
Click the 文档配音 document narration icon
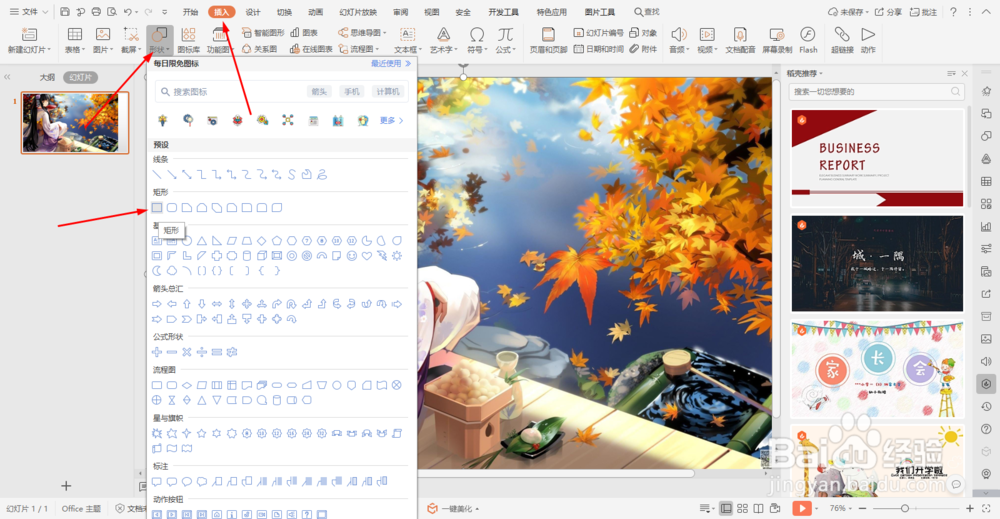click(x=740, y=40)
